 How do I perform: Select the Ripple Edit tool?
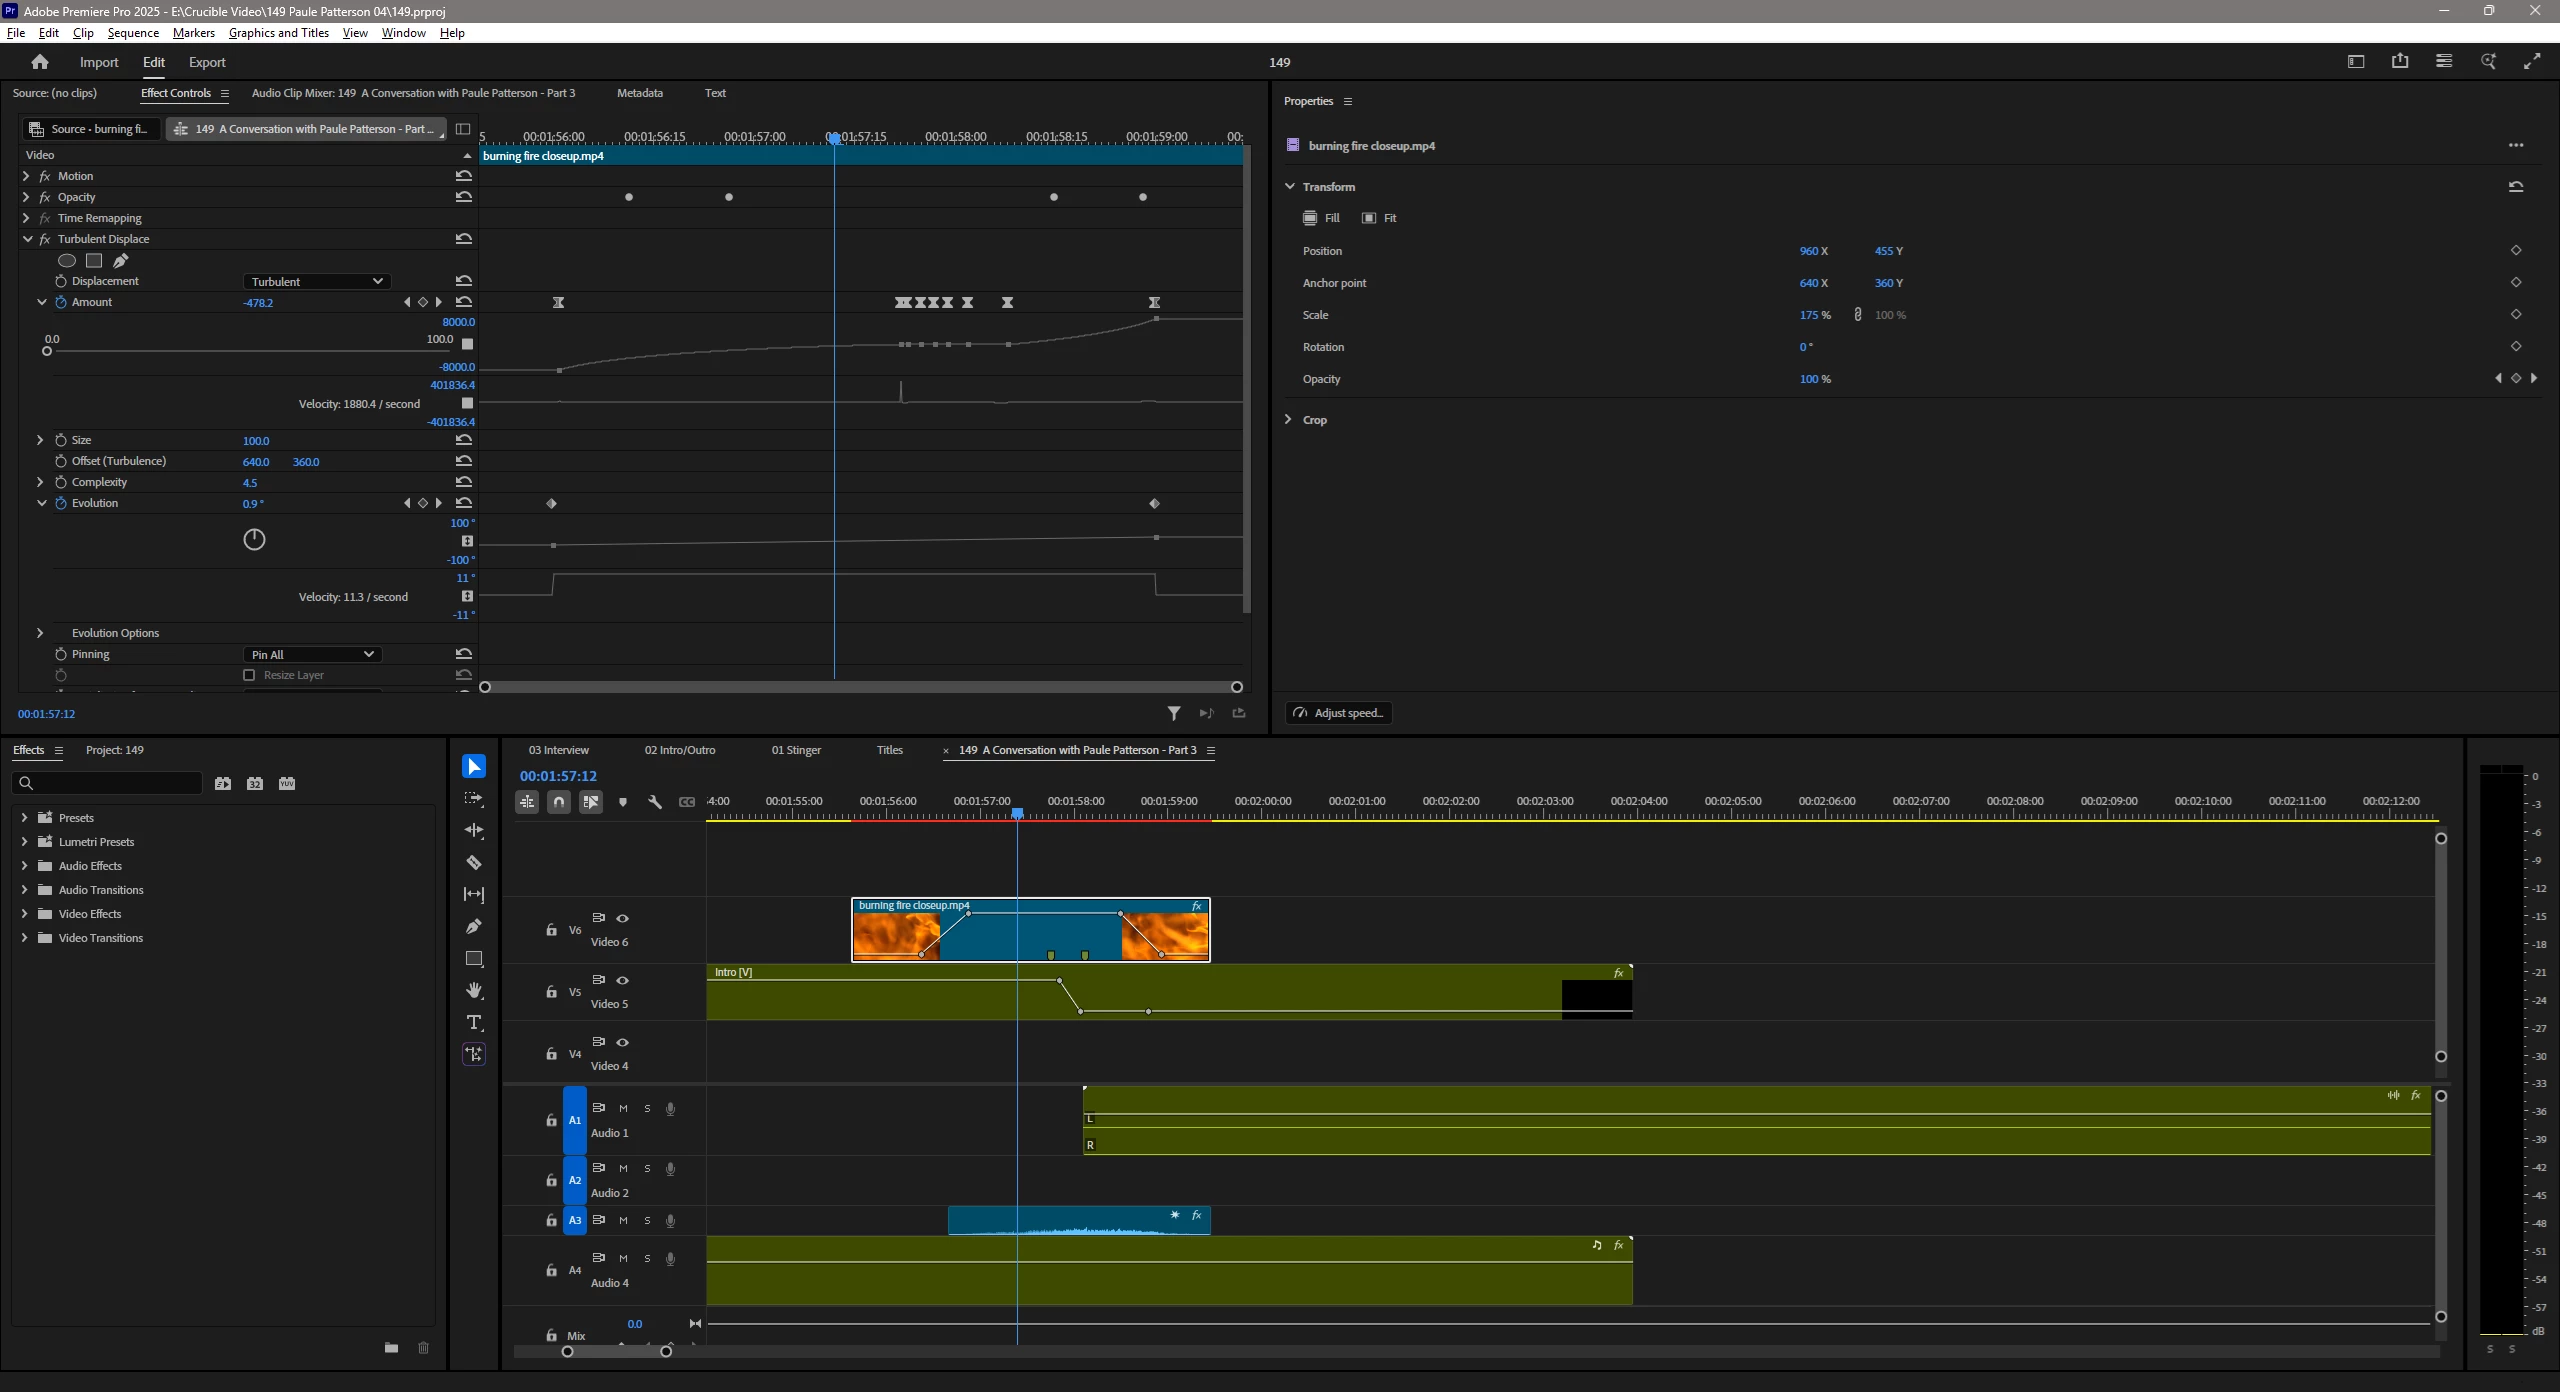coord(474,831)
